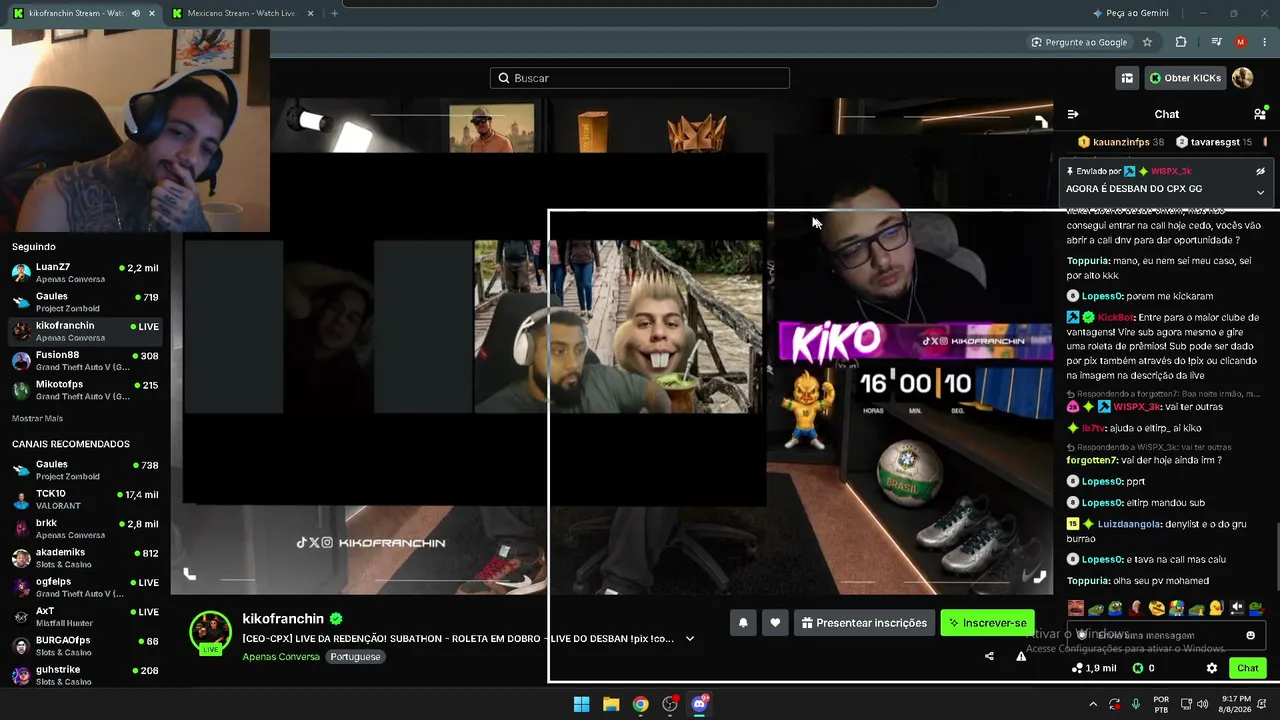This screenshot has width=1280, height=720.
Task: Click Pergunte ao Google lens button
Action: [x=1079, y=42]
